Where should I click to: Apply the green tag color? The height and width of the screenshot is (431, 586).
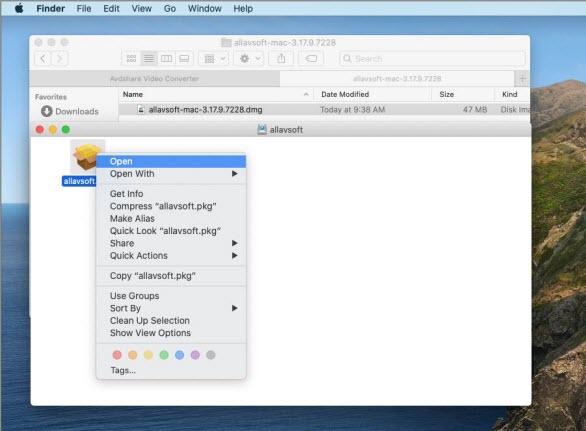click(x=164, y=355)
